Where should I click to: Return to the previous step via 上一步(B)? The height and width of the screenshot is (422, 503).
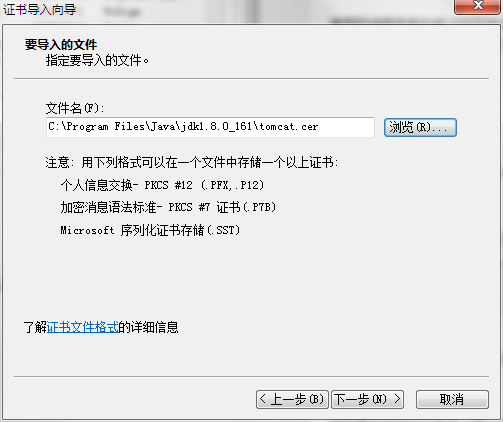pyautogui.click(x=292, y=399)
